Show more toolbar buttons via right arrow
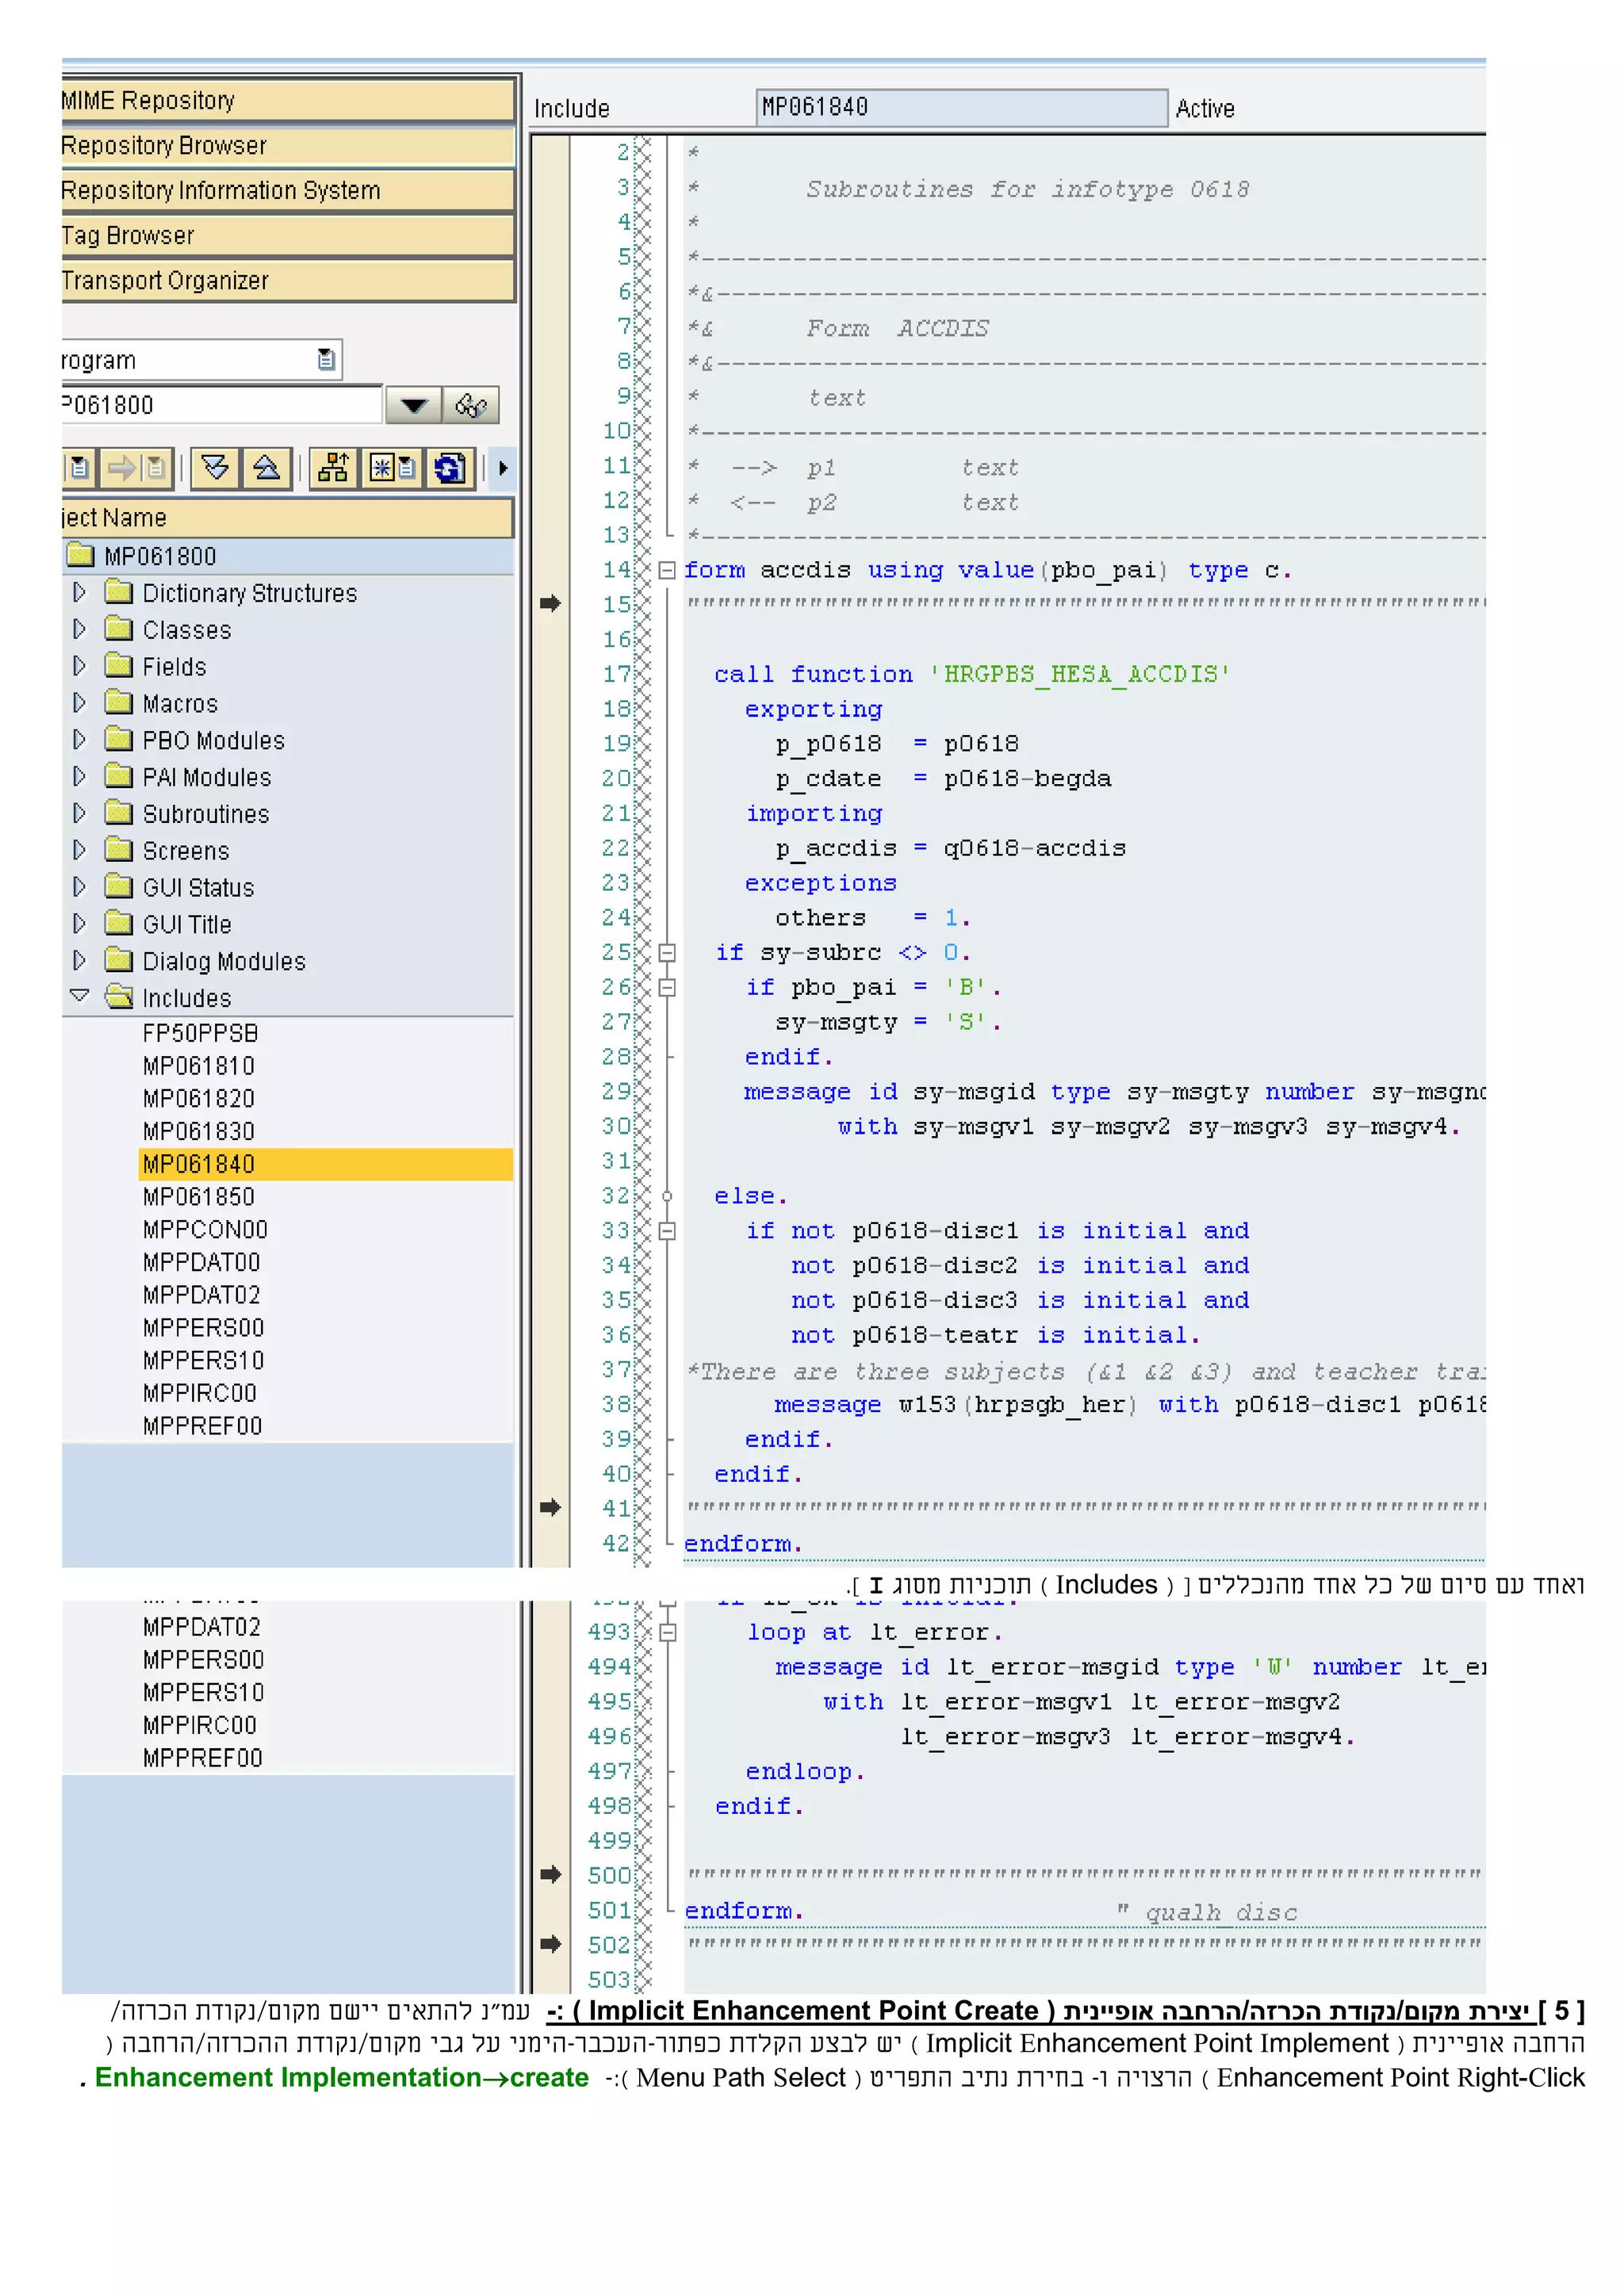This screenshot has width=1624, height=2296. coord(503,468)
